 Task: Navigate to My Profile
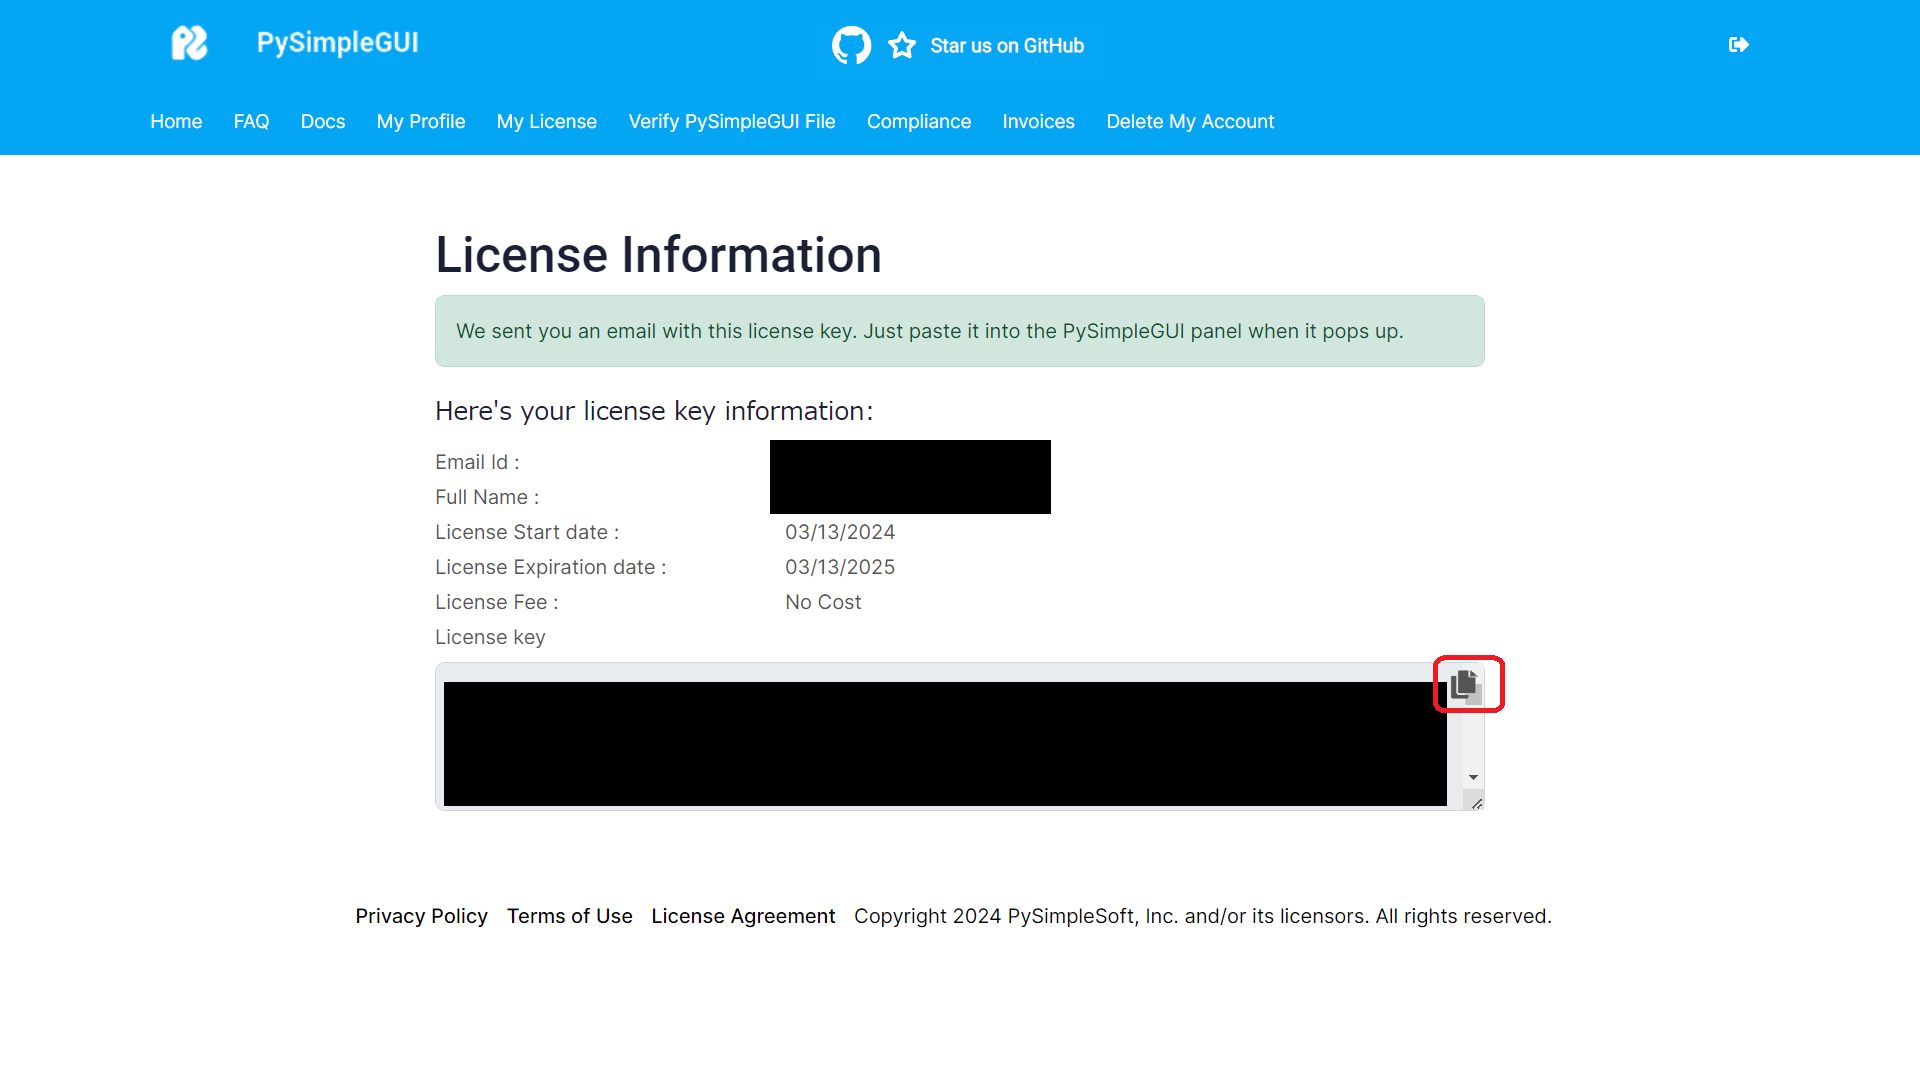pyautogui.click(x=421, y=121)
